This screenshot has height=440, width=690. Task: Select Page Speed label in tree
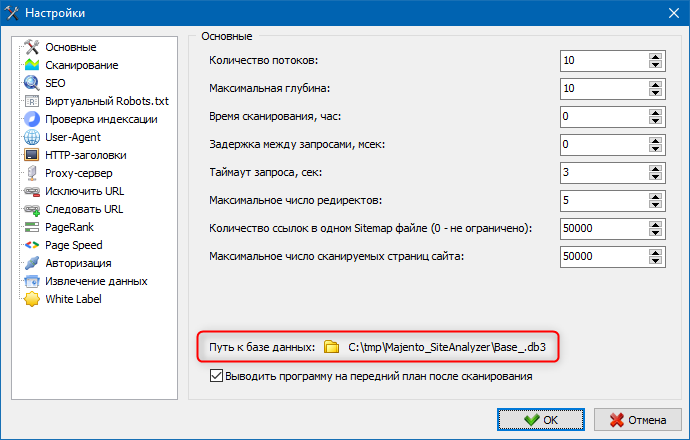(73, 245)
